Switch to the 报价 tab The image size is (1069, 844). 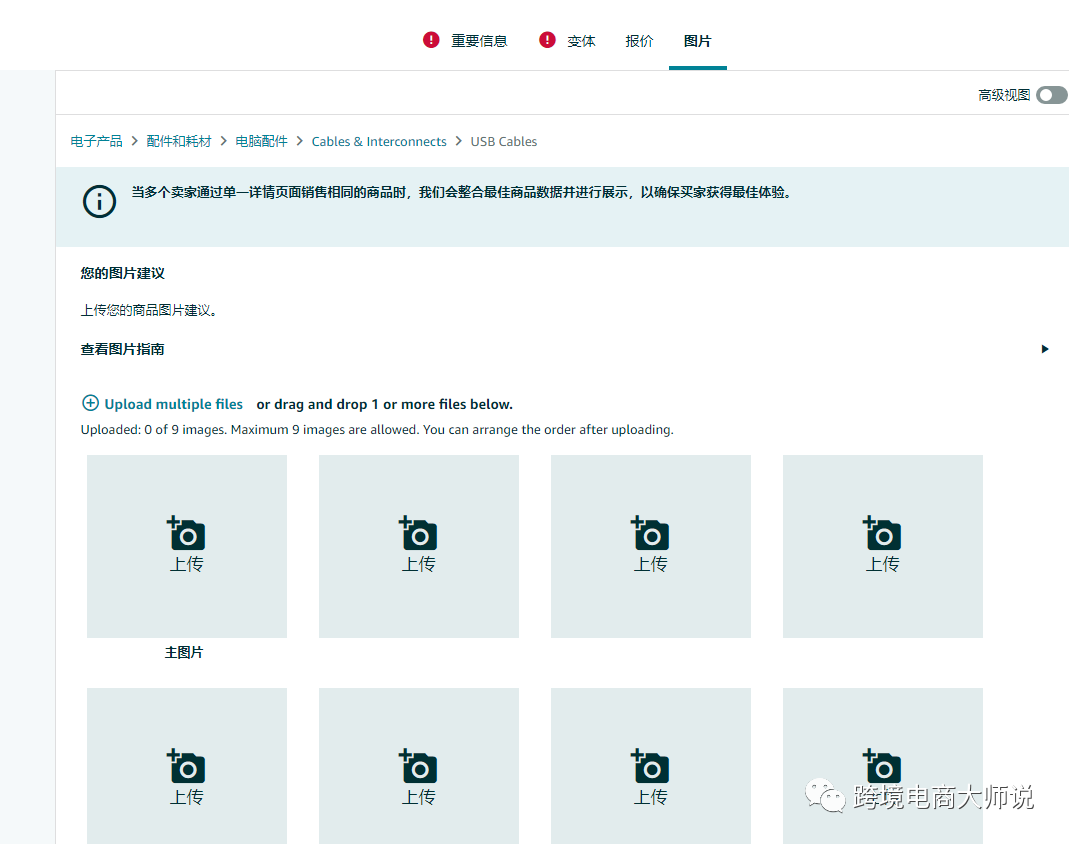click(639, 41)
